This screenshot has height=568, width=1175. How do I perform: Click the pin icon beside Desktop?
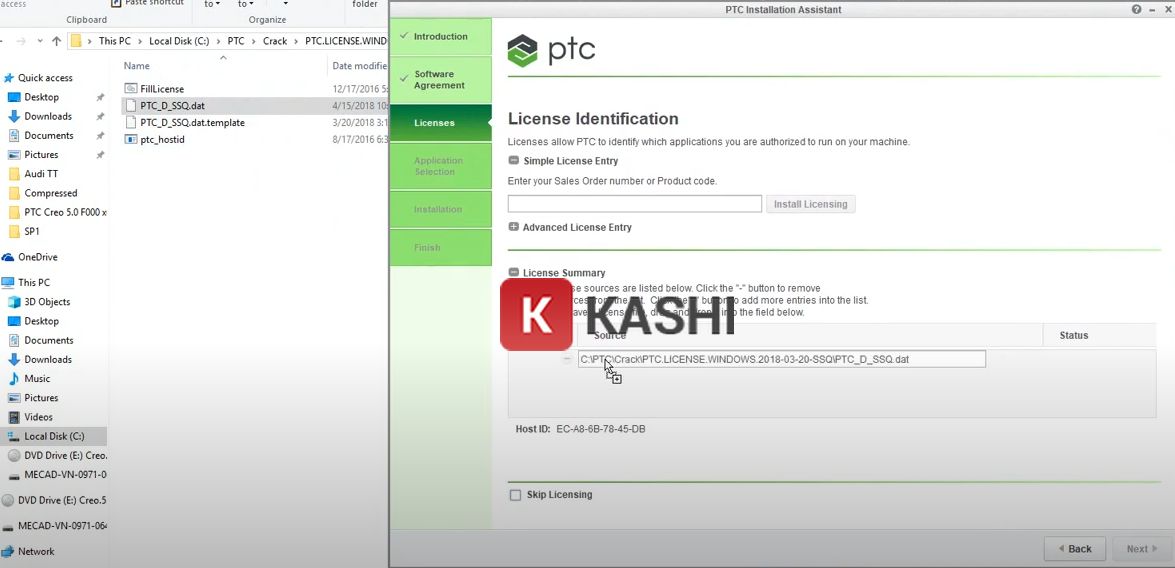tap(100, 97)
